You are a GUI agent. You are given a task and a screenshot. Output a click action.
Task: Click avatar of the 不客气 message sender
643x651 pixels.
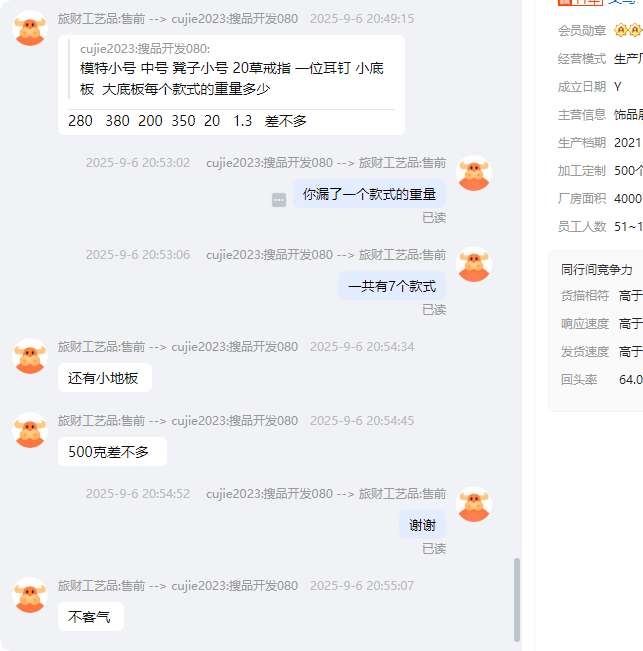coord(30,595)
